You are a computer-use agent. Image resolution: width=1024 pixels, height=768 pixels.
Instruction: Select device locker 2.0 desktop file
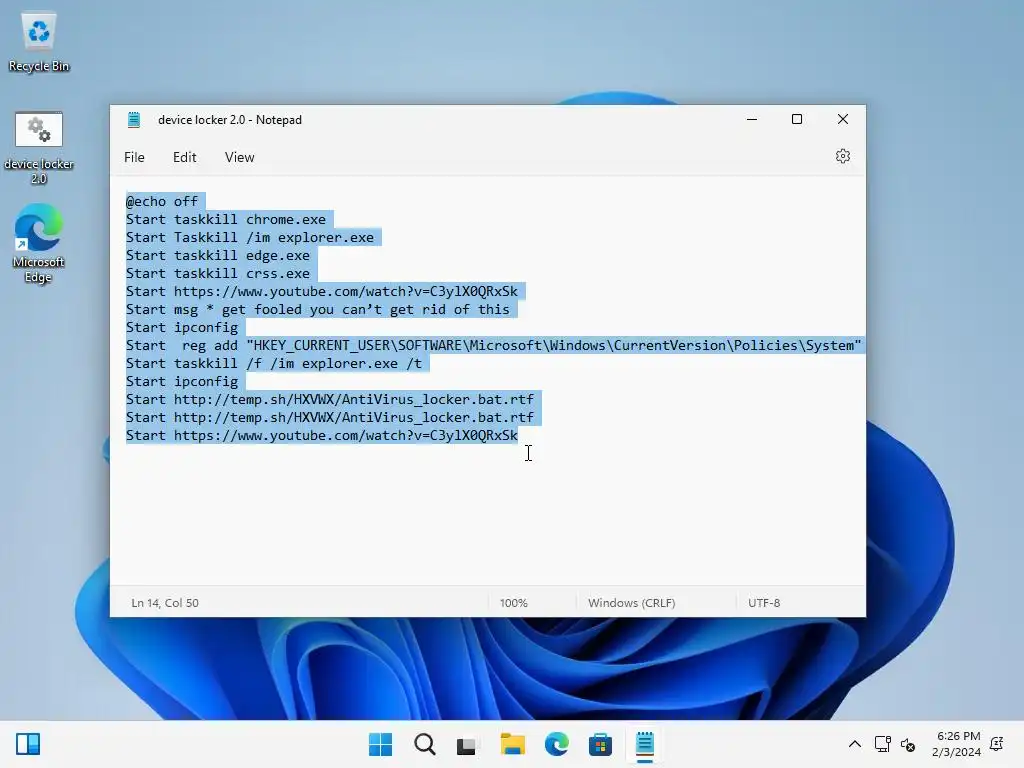pos(39,148)
